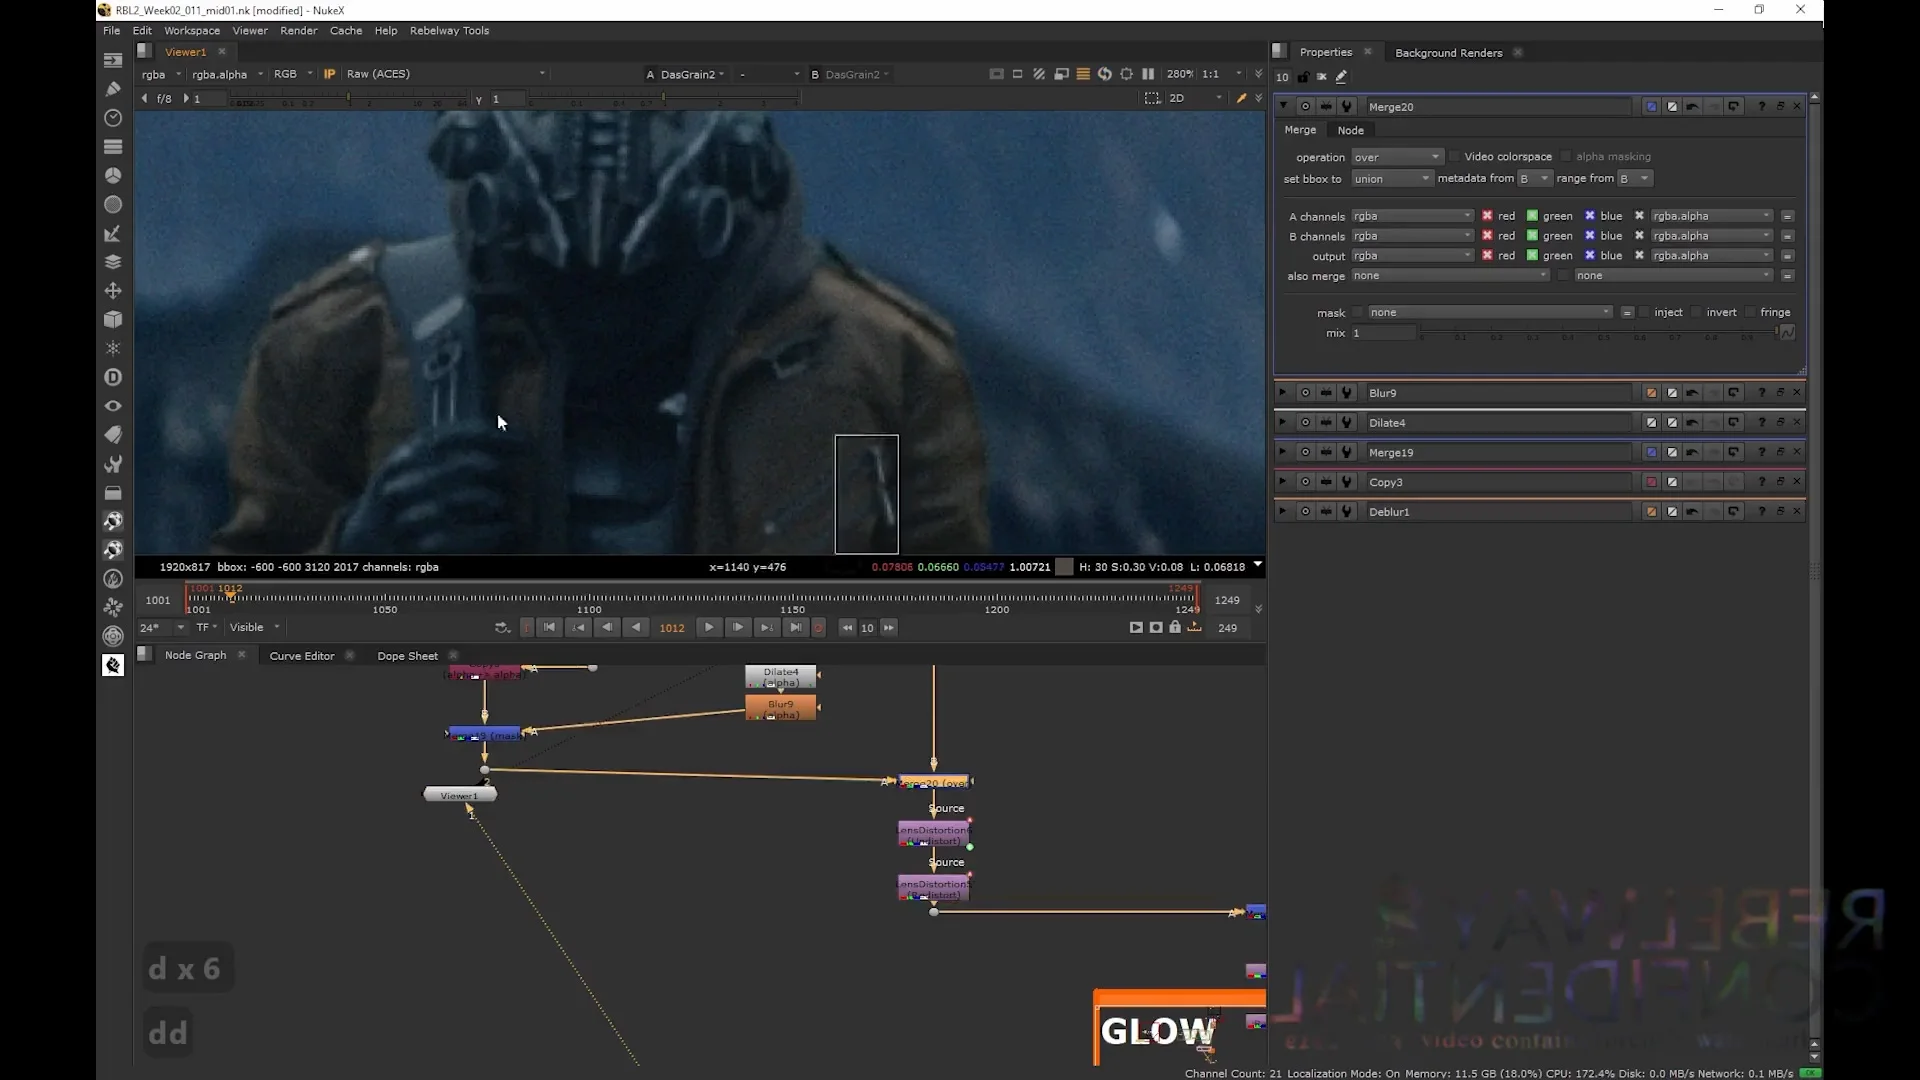
Task: Enable the mask fringe checkbox
Action: (1751, 313)
